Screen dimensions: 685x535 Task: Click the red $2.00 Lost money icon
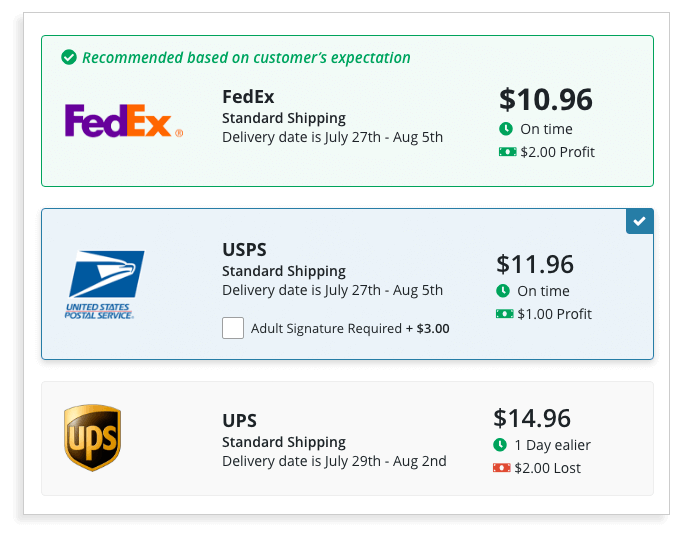(501, 468)
